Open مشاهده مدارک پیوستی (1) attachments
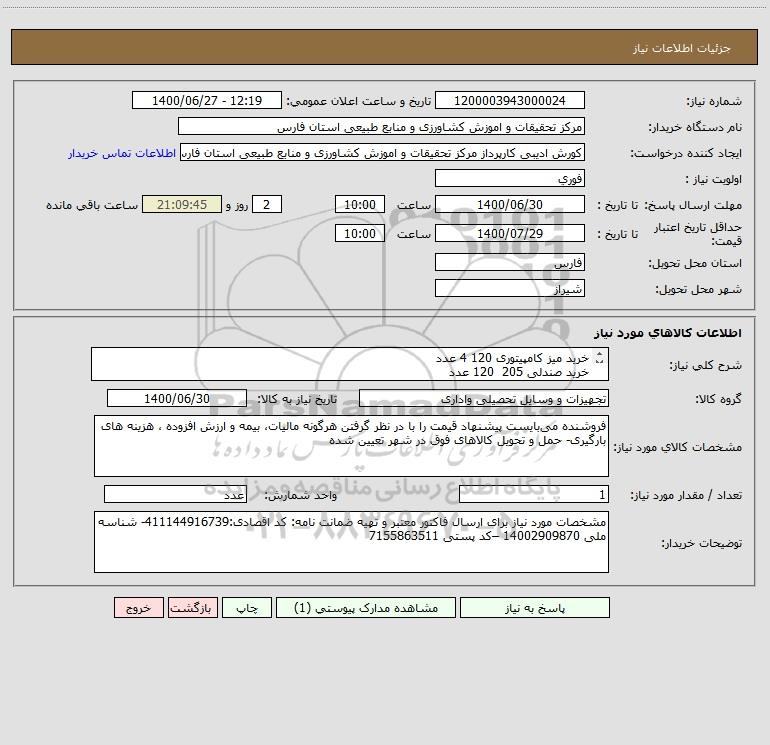The width and height of the screenshot is (770, 745). tap(366, 608)
